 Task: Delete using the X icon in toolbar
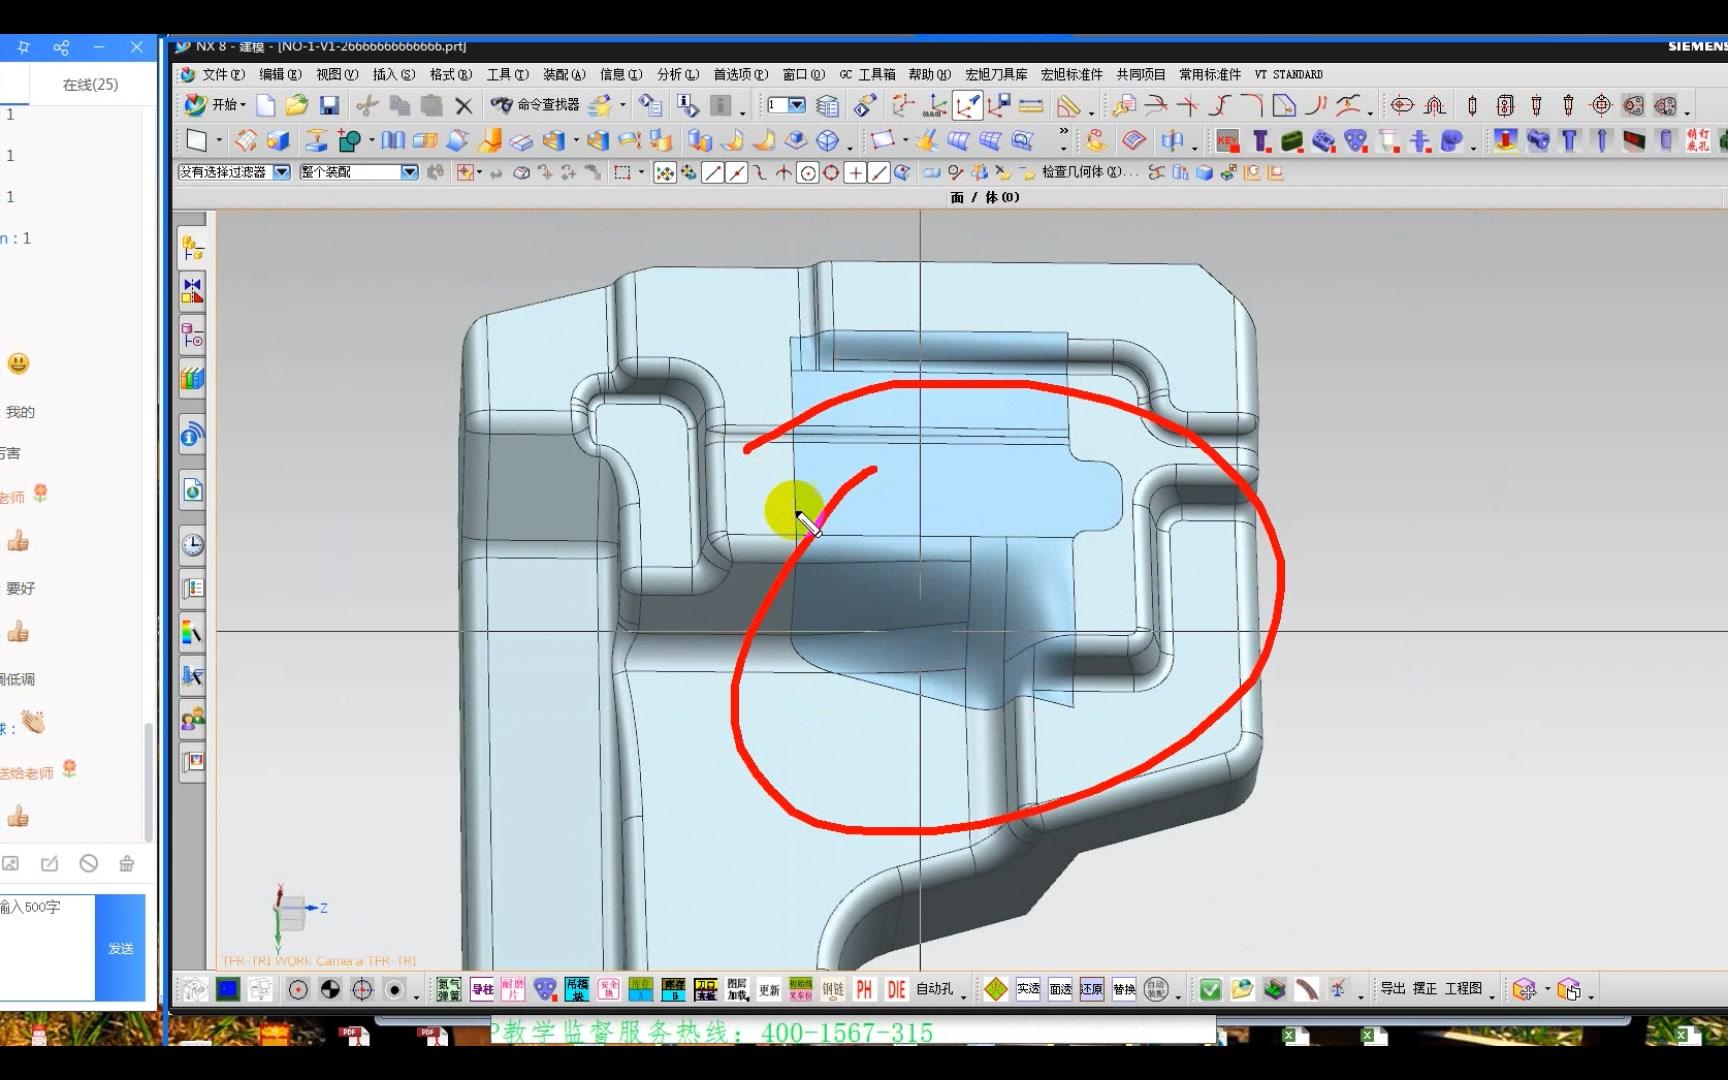click(463, 105)
